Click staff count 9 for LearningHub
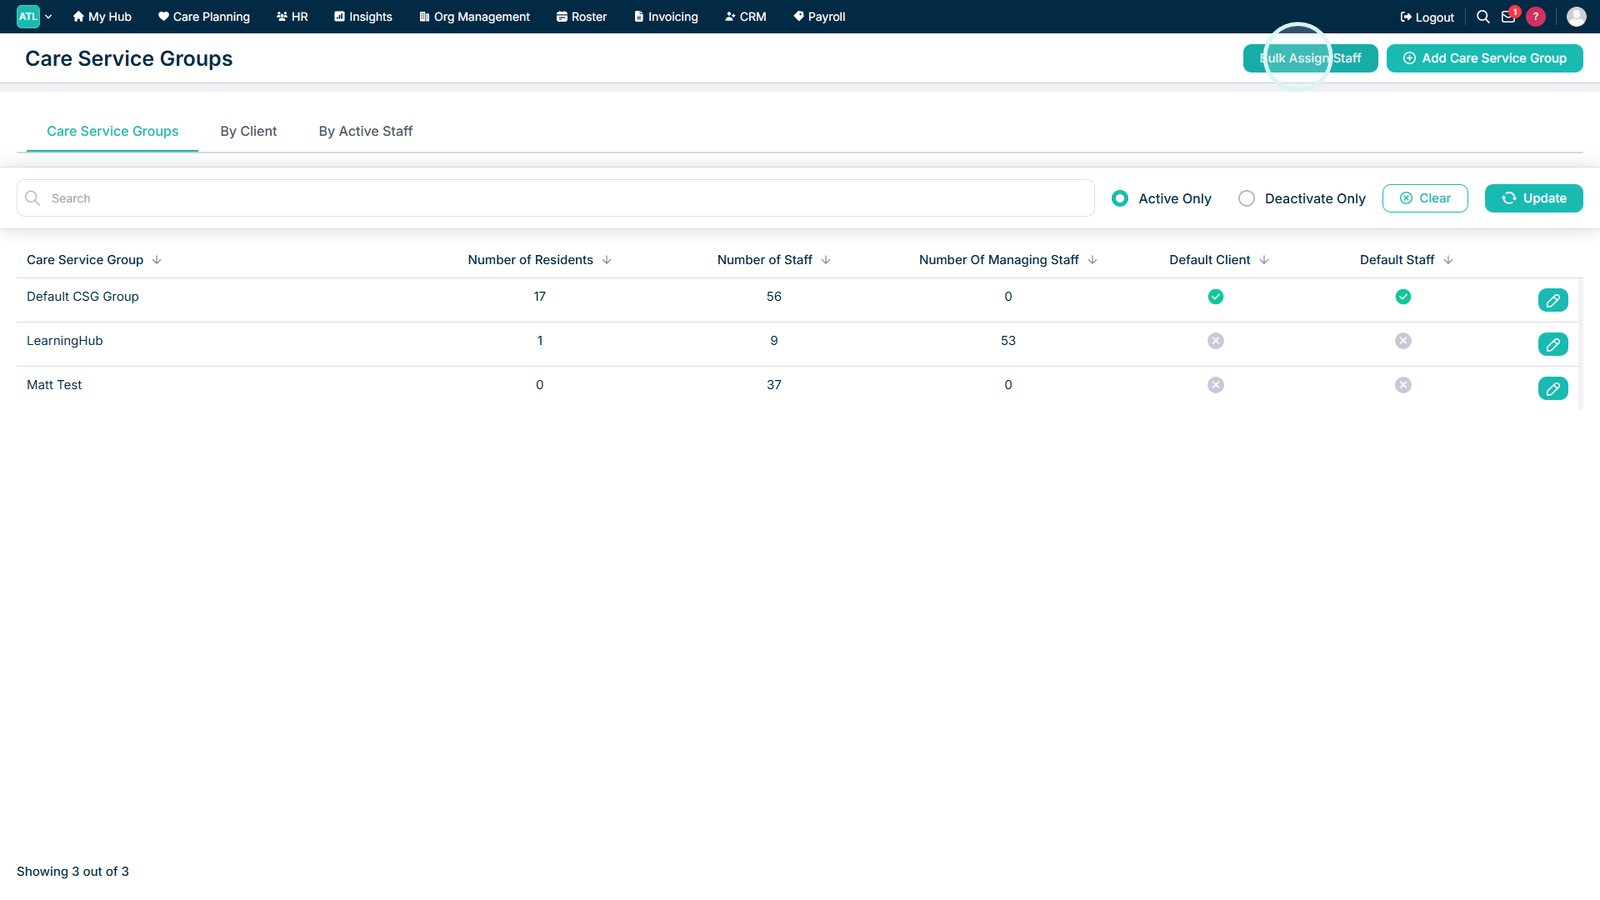The height and width of the screenshot is (900, 1600). (x=774, y=341)
